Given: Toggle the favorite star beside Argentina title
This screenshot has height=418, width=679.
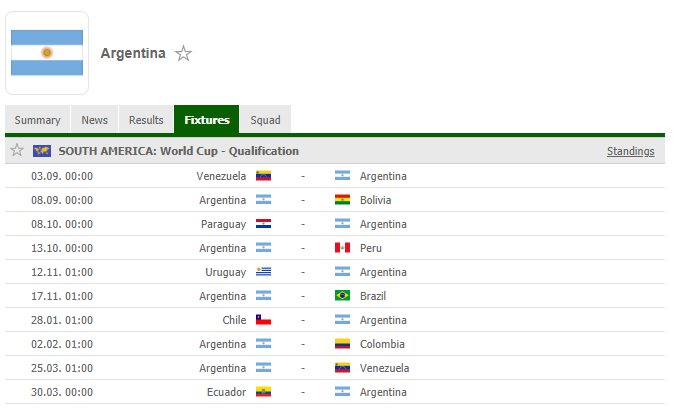Looking at the screenshot, I should click(x=183, y=54).
